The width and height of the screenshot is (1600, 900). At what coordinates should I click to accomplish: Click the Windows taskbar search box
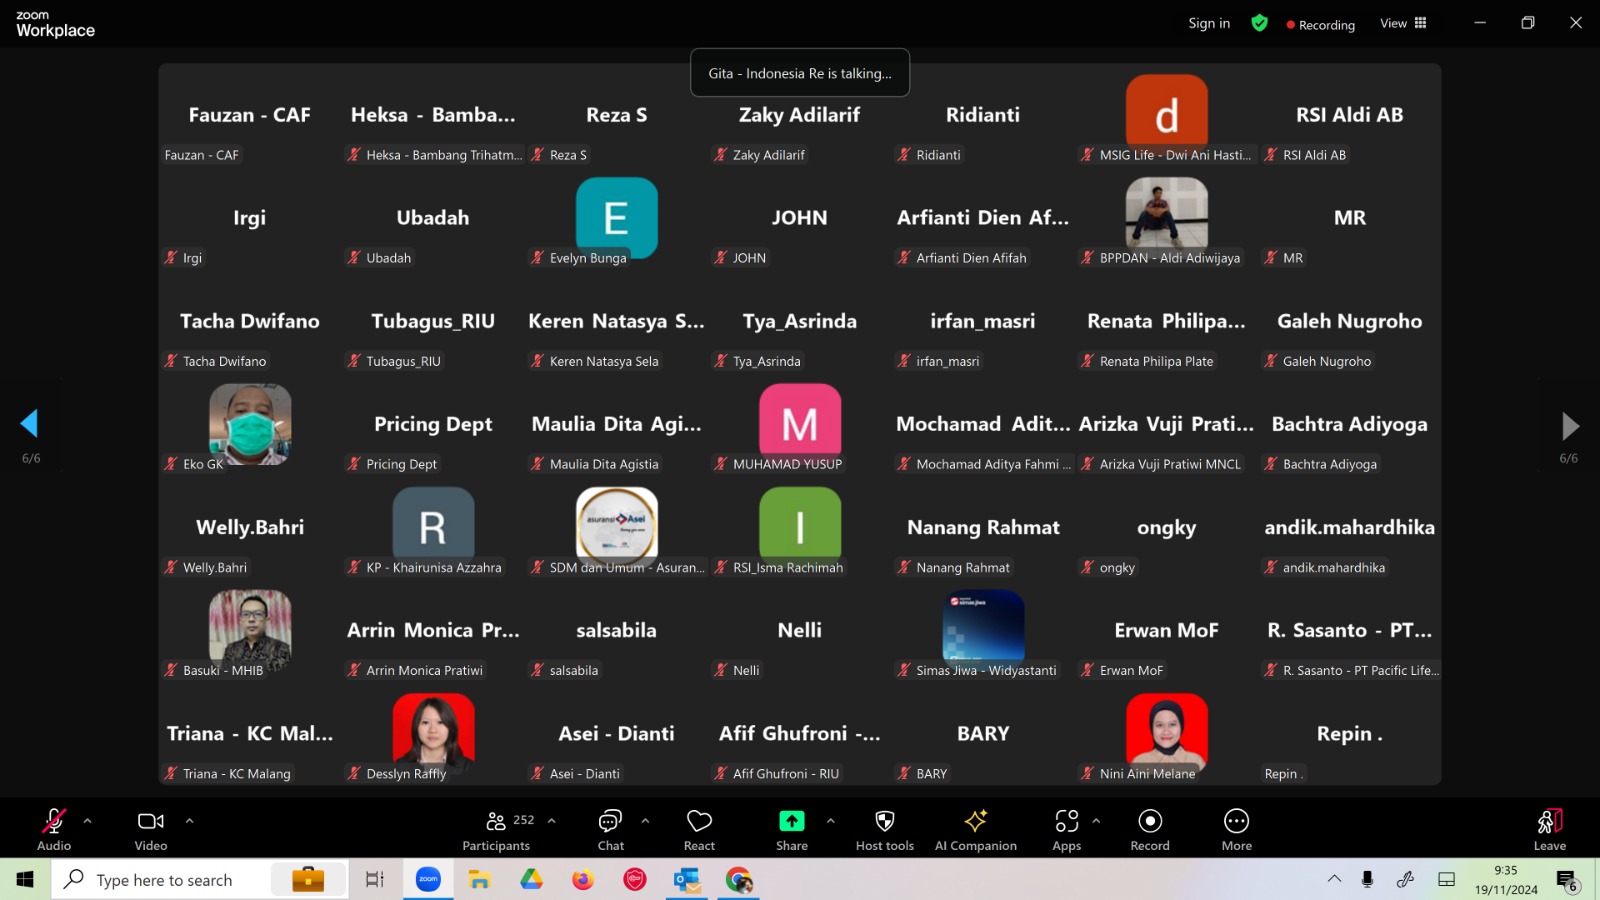[165, 880]
